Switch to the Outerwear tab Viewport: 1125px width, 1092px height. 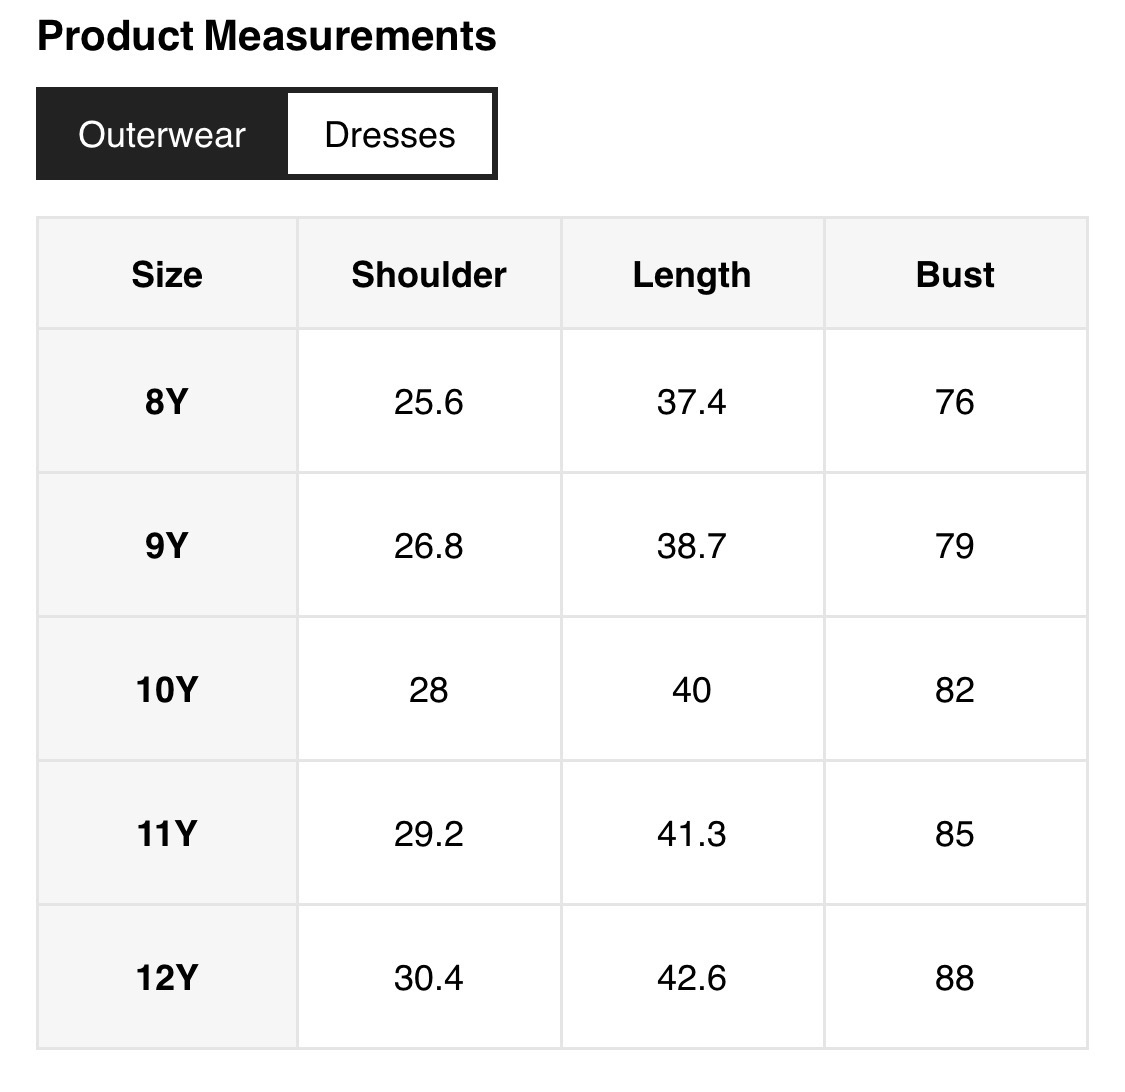pos(162,135)
